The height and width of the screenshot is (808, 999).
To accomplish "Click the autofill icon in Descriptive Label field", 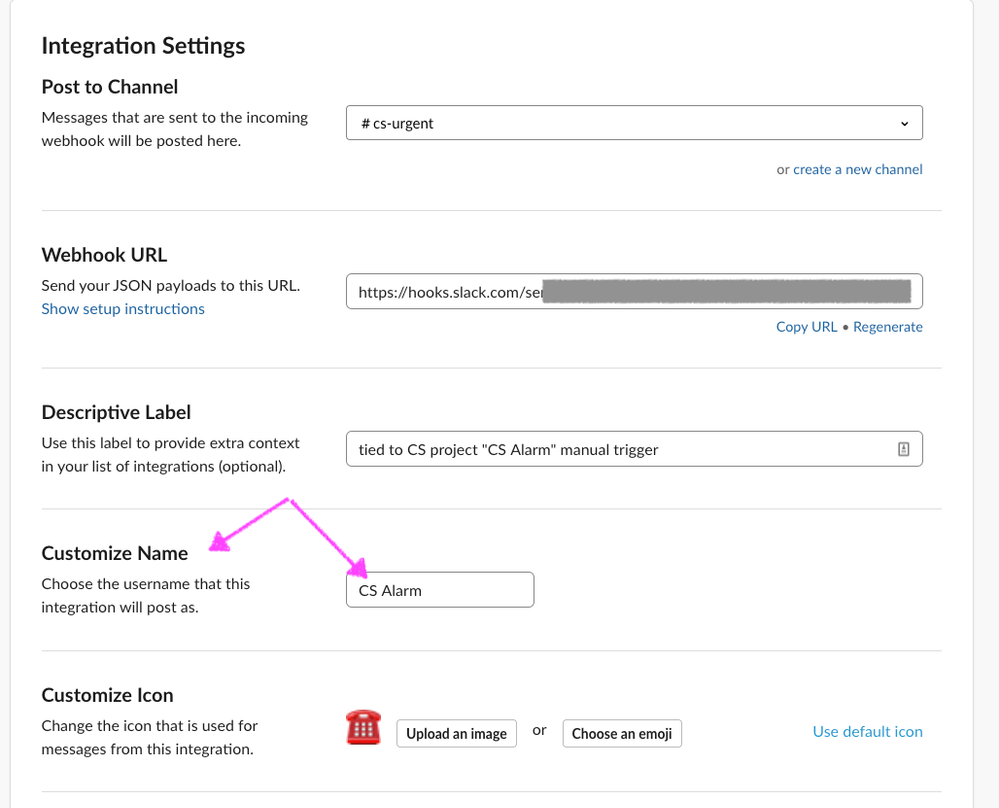I will pyautogui.click(x=903, y=450).
